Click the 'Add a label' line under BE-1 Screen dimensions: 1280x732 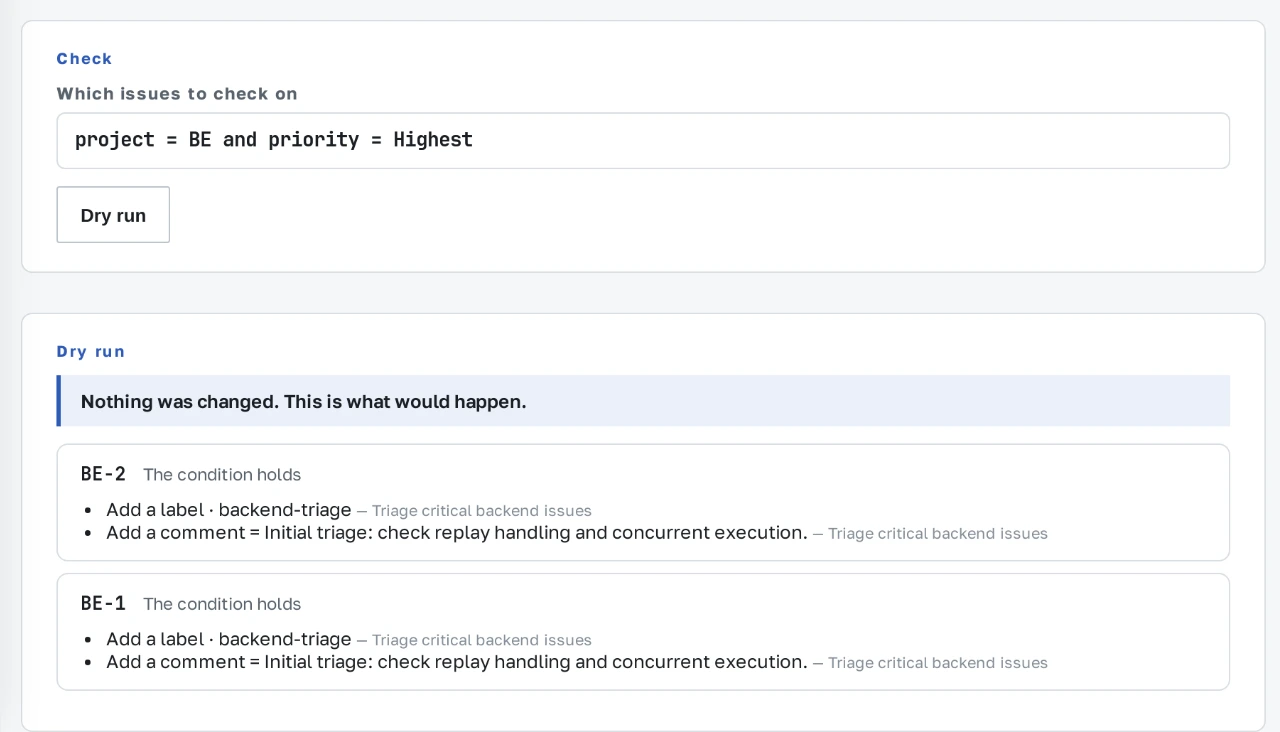[x=349, y=639]
